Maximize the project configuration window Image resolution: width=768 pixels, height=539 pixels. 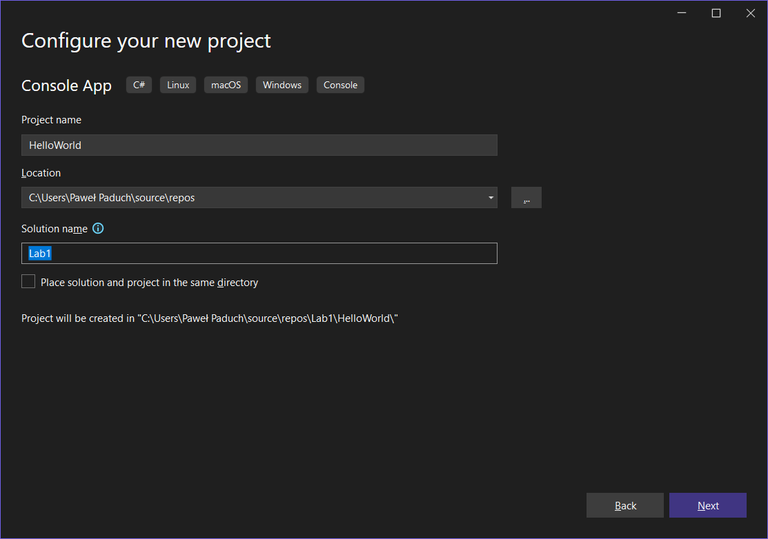(716, 13)
